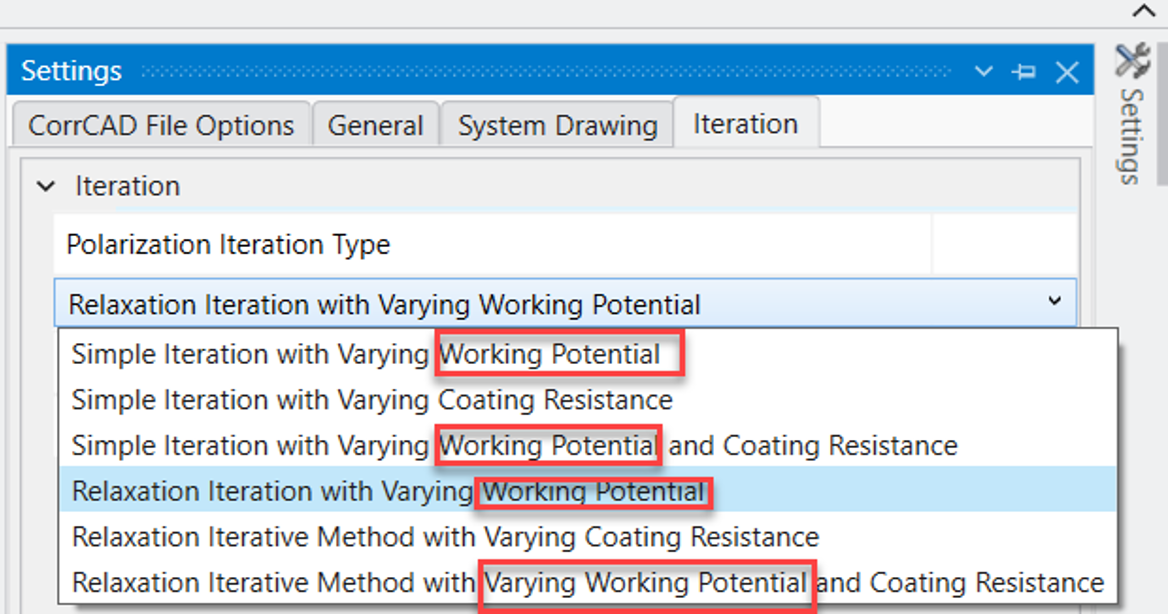The height and width of the screenshot is (616, 1169).
Task: Choose Simple Iteration with Varying Coating Resistance
Action: pyautogui.click(x=372, y=400)
